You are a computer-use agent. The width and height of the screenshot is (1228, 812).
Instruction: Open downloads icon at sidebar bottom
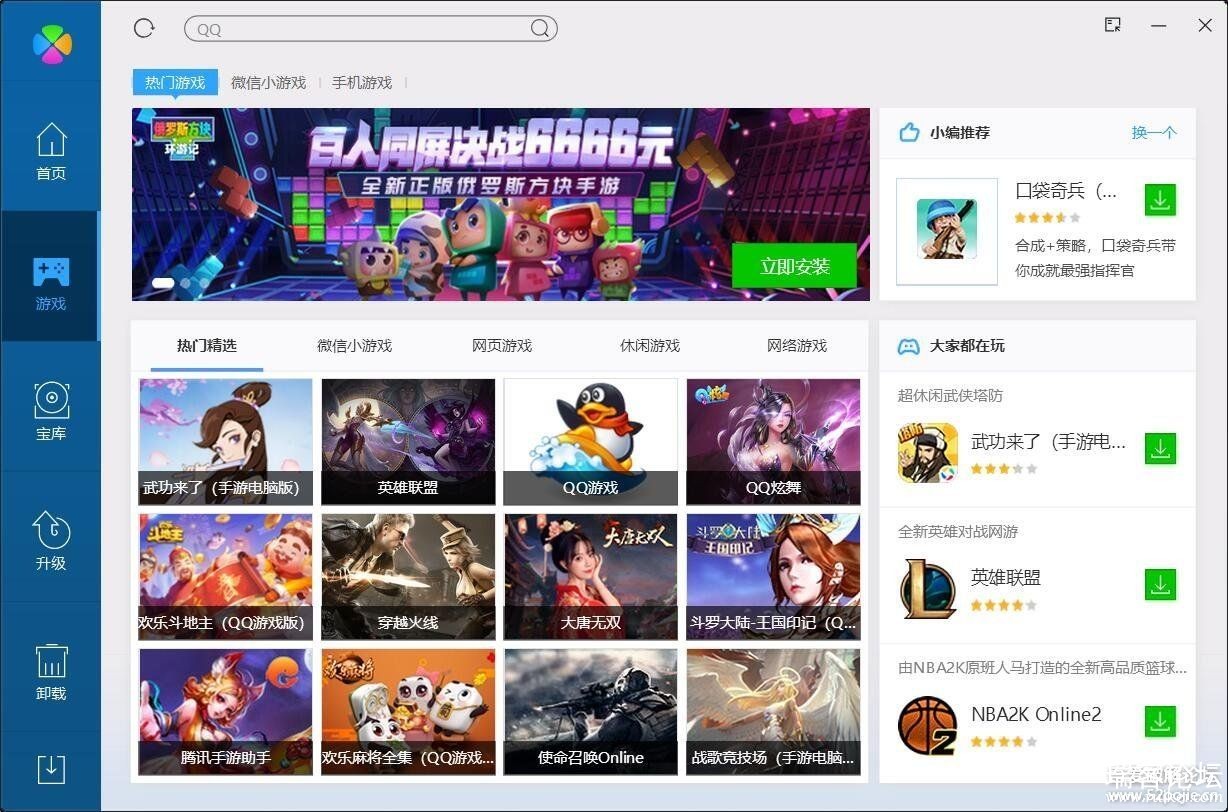[51, 769]
